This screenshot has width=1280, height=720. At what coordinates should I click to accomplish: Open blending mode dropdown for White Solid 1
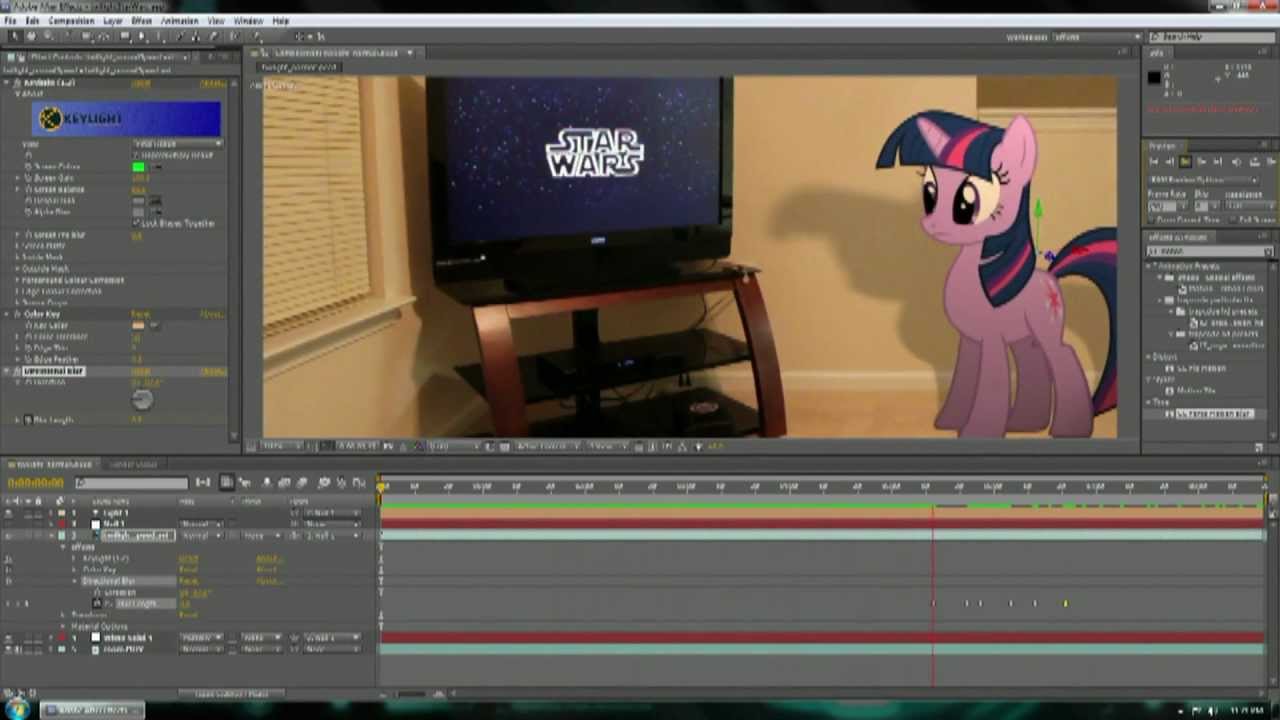tap(202, 638)
